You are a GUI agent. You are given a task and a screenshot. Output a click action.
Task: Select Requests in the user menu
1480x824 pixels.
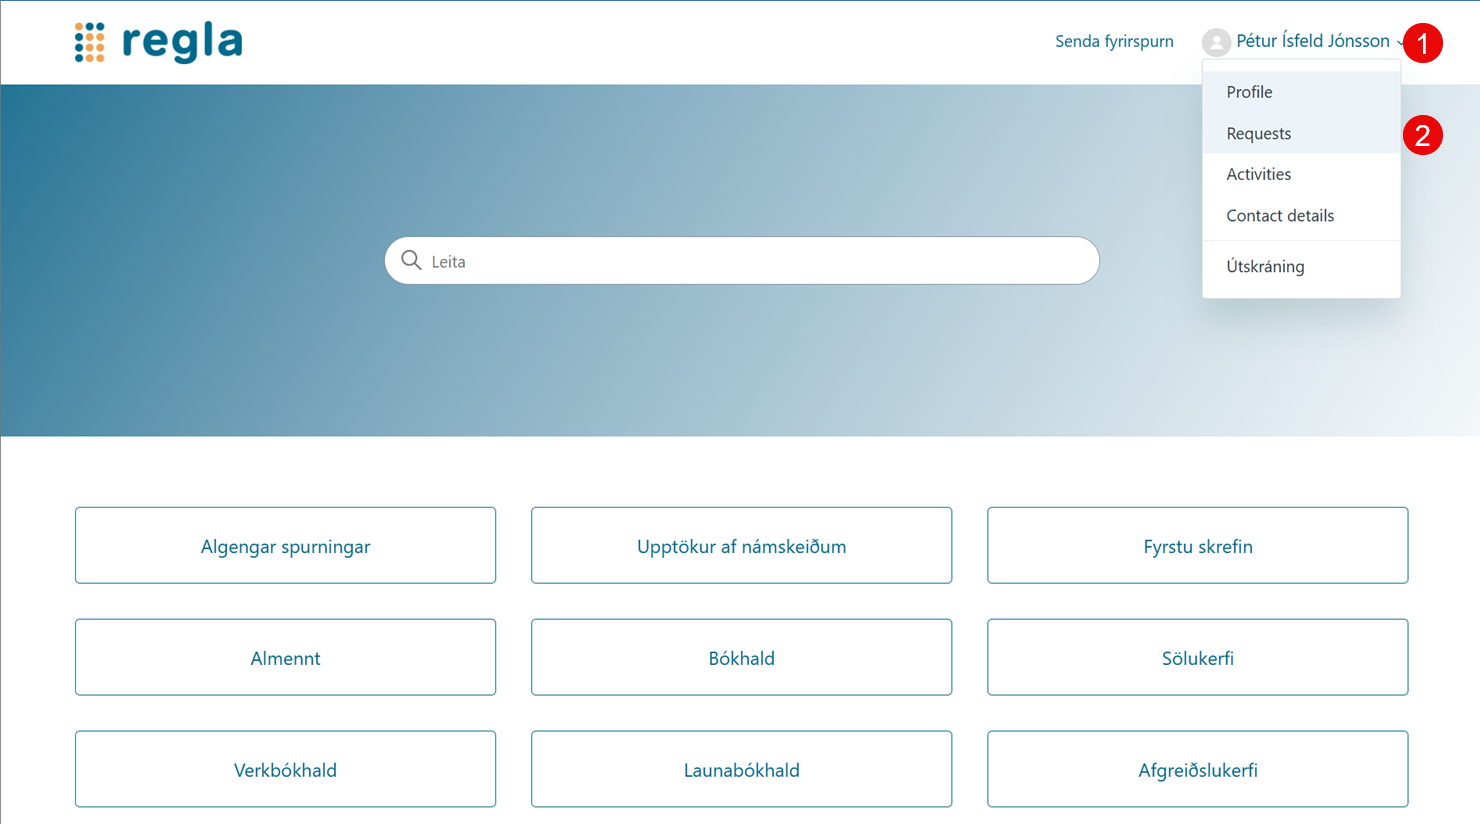(1258, 134)
